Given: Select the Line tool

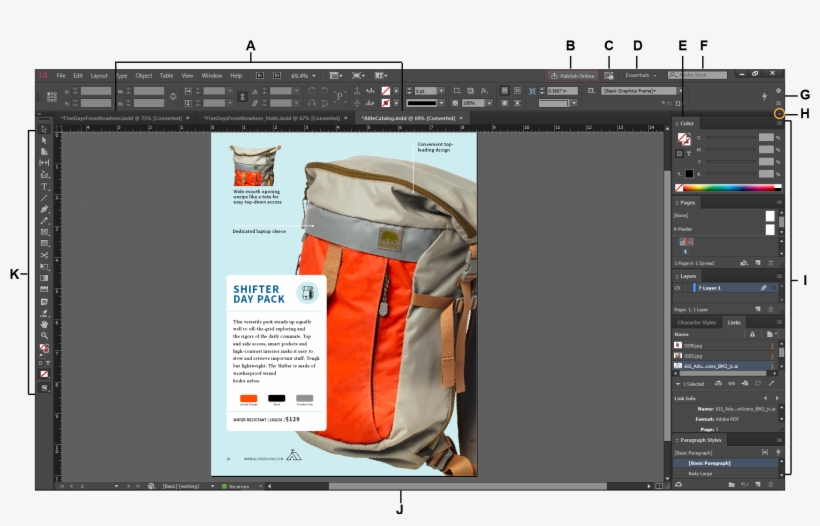Looking at the screenshot, I should click(44, 198).
